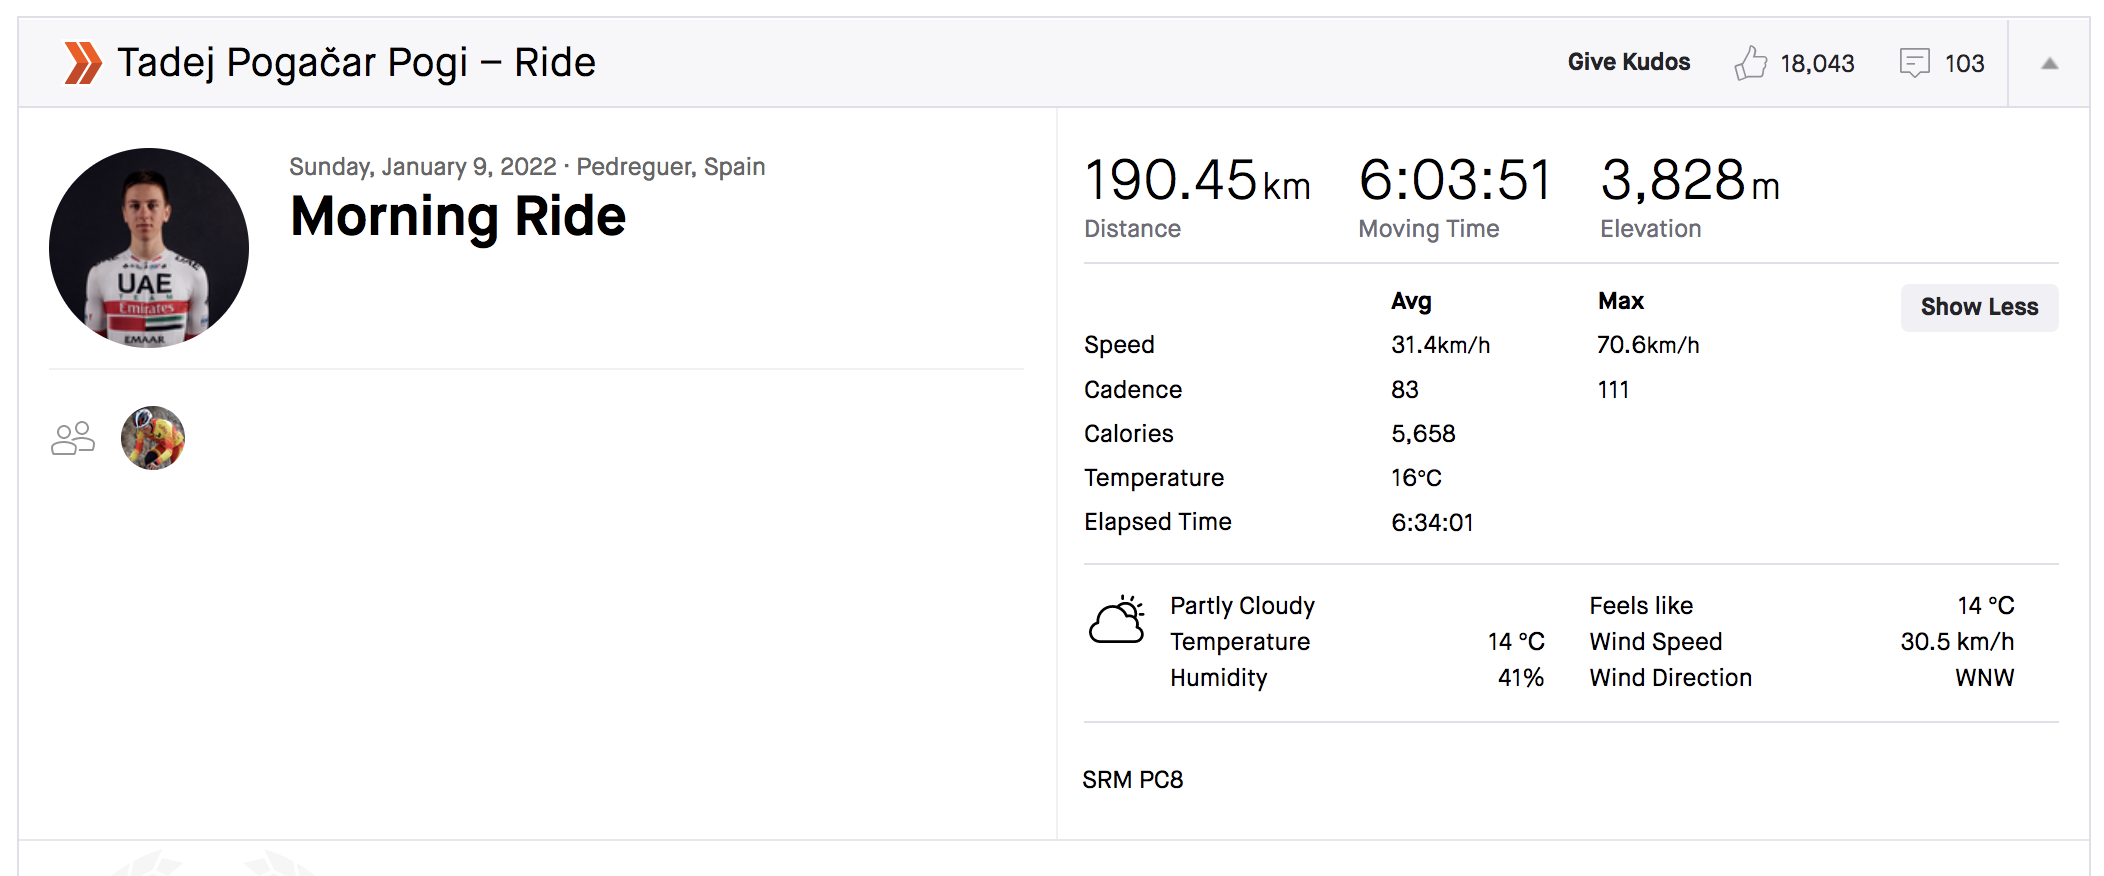Viewport: 2104px width, 876px height.
Task: Click the 103 comments count
Action: [1964, 64]
